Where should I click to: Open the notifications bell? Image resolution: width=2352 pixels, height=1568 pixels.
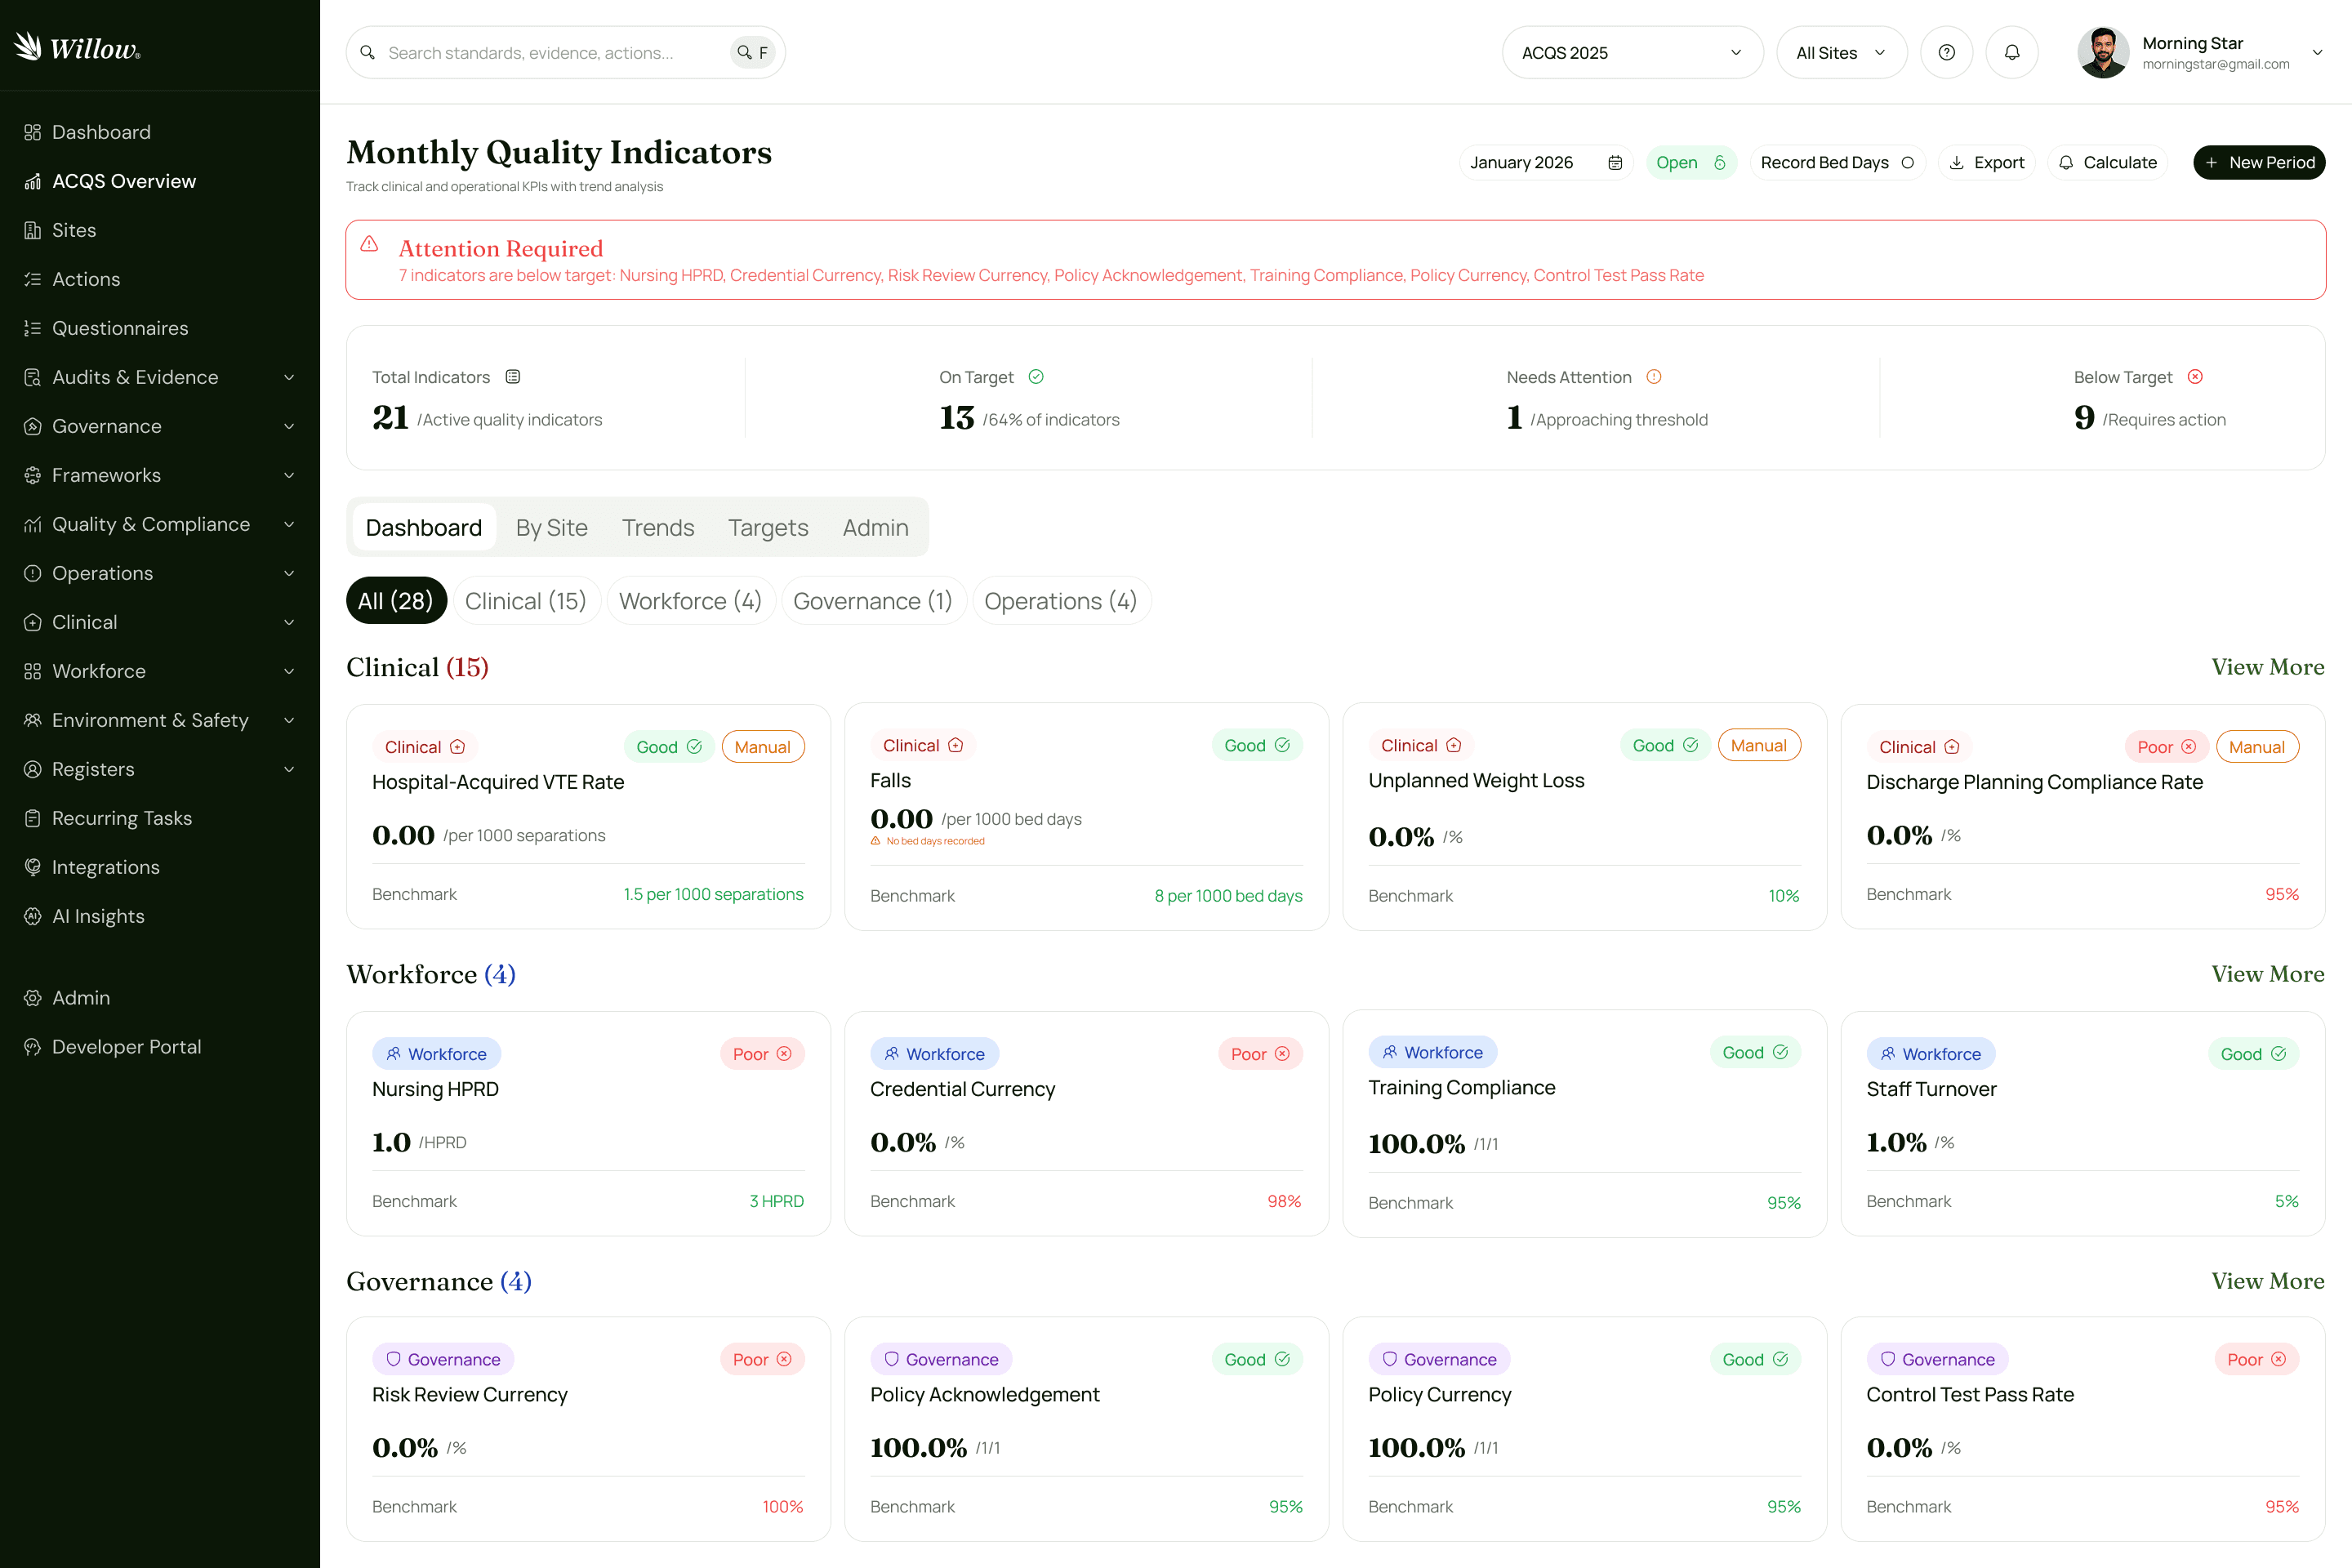point(2012,52)
